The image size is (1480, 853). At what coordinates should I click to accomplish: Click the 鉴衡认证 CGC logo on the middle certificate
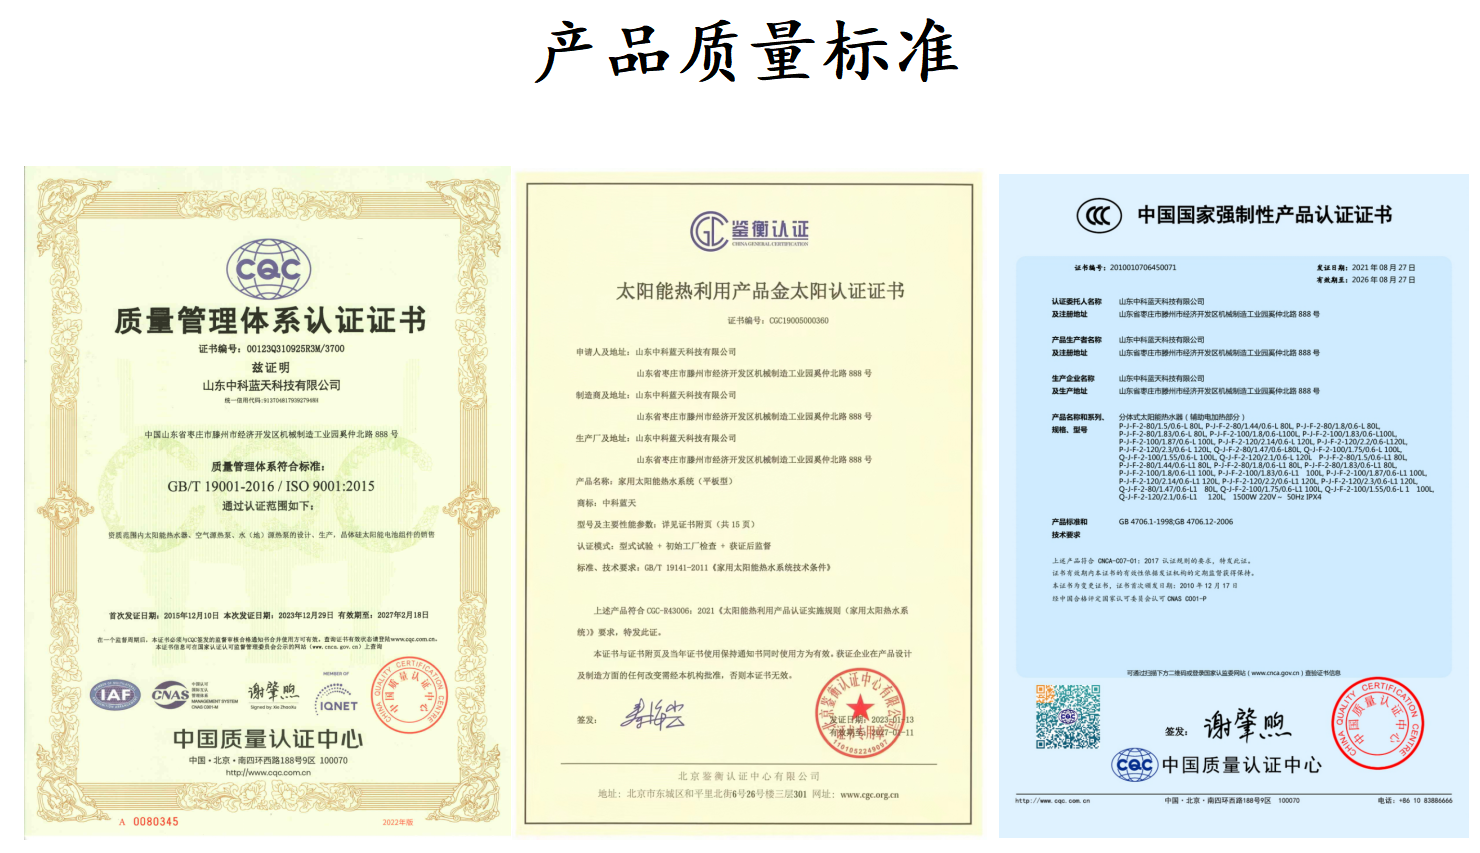749,231
